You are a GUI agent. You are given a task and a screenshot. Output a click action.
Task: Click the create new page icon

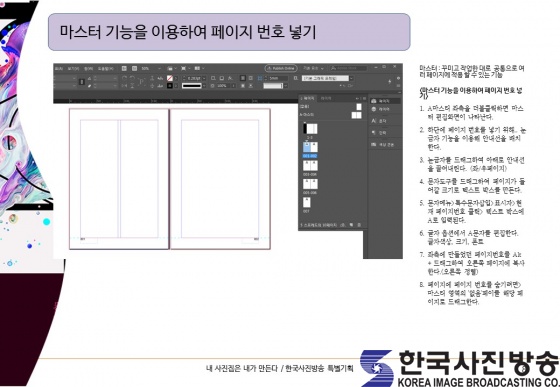pyautogui.click(x=351, y=225)
